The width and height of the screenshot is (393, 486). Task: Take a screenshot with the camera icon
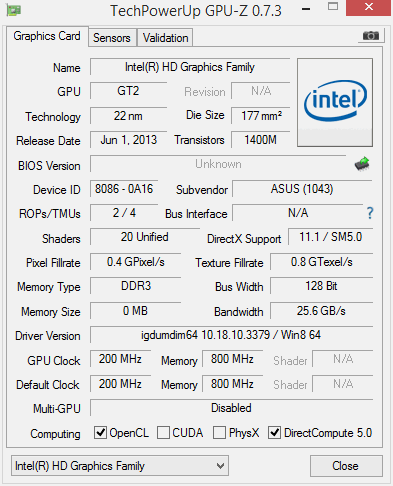(371, 35)
